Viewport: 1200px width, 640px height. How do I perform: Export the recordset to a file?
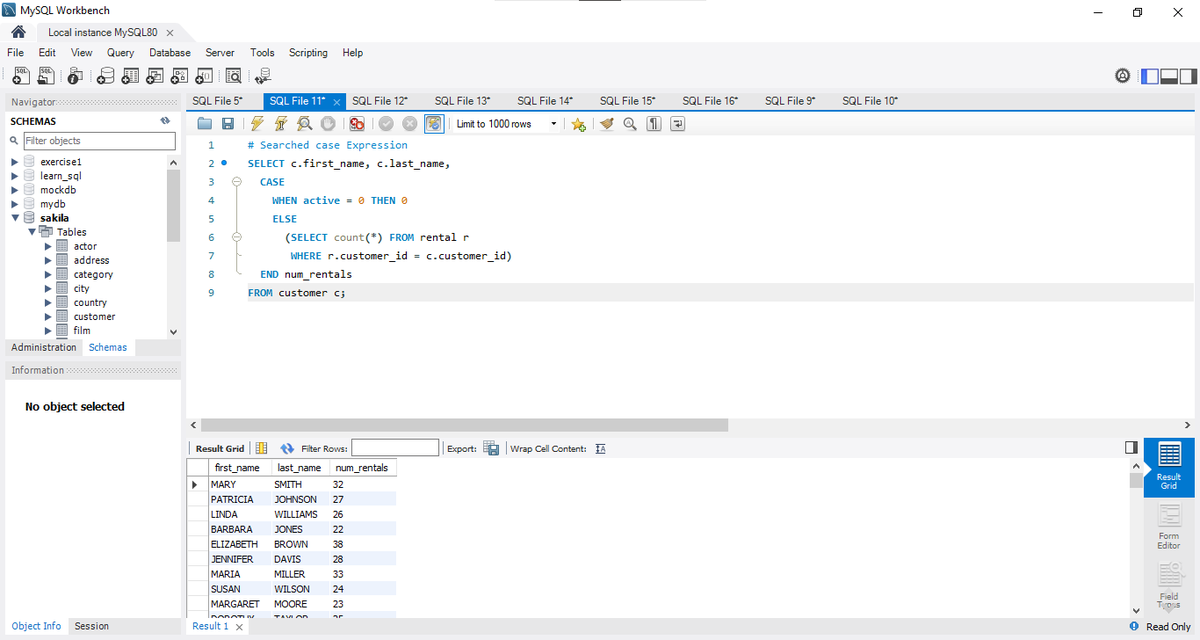click(x=491, y=448)
